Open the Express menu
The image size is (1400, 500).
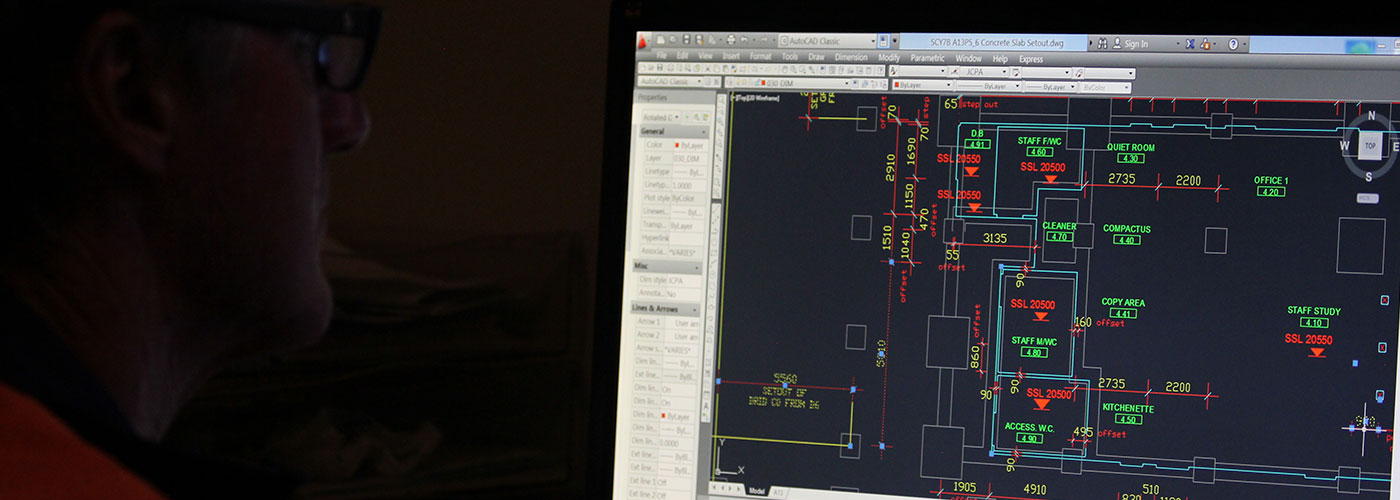point(1031,59)
